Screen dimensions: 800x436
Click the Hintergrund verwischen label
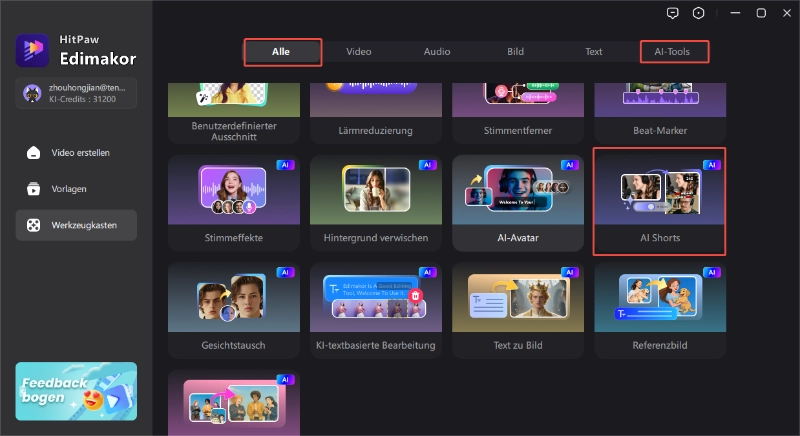pyautogui.click(x=376, y=238)
